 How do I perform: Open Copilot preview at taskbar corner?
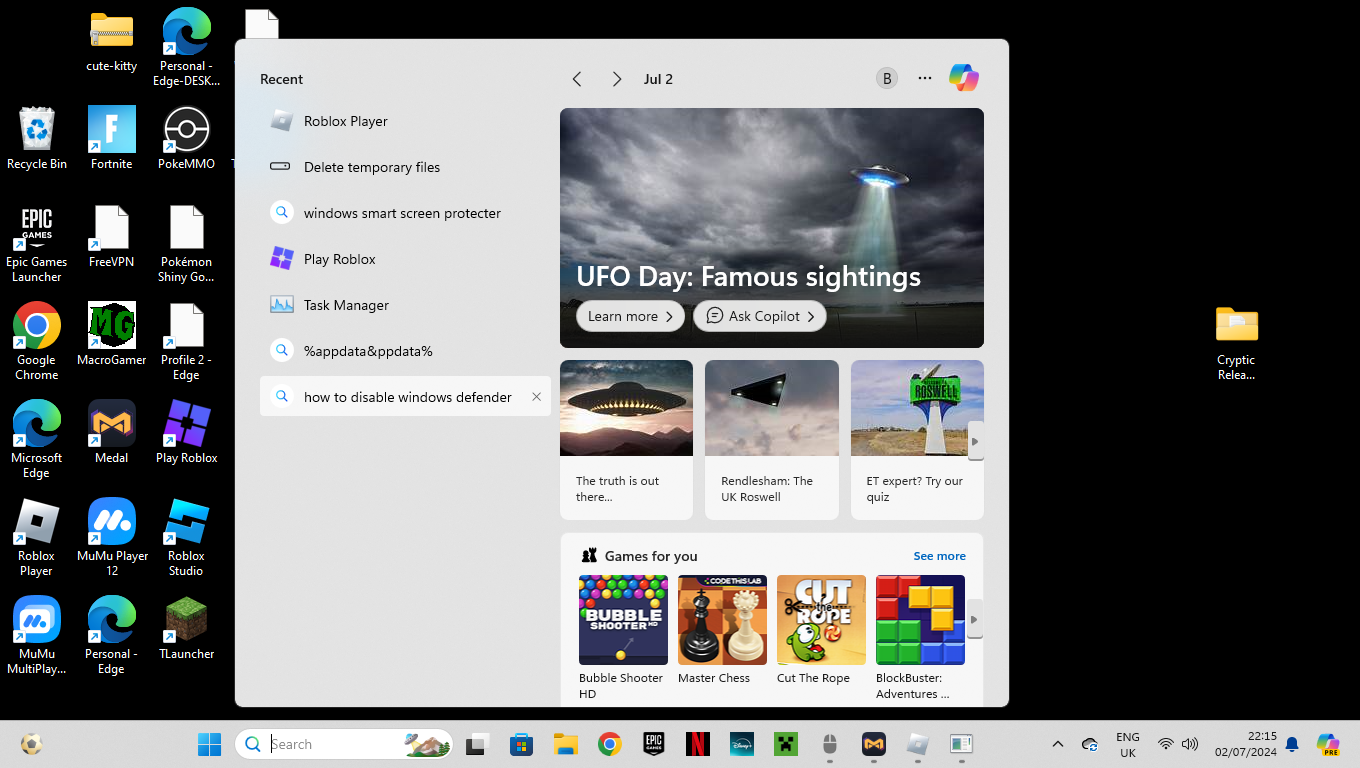[x=1328, y=744]
